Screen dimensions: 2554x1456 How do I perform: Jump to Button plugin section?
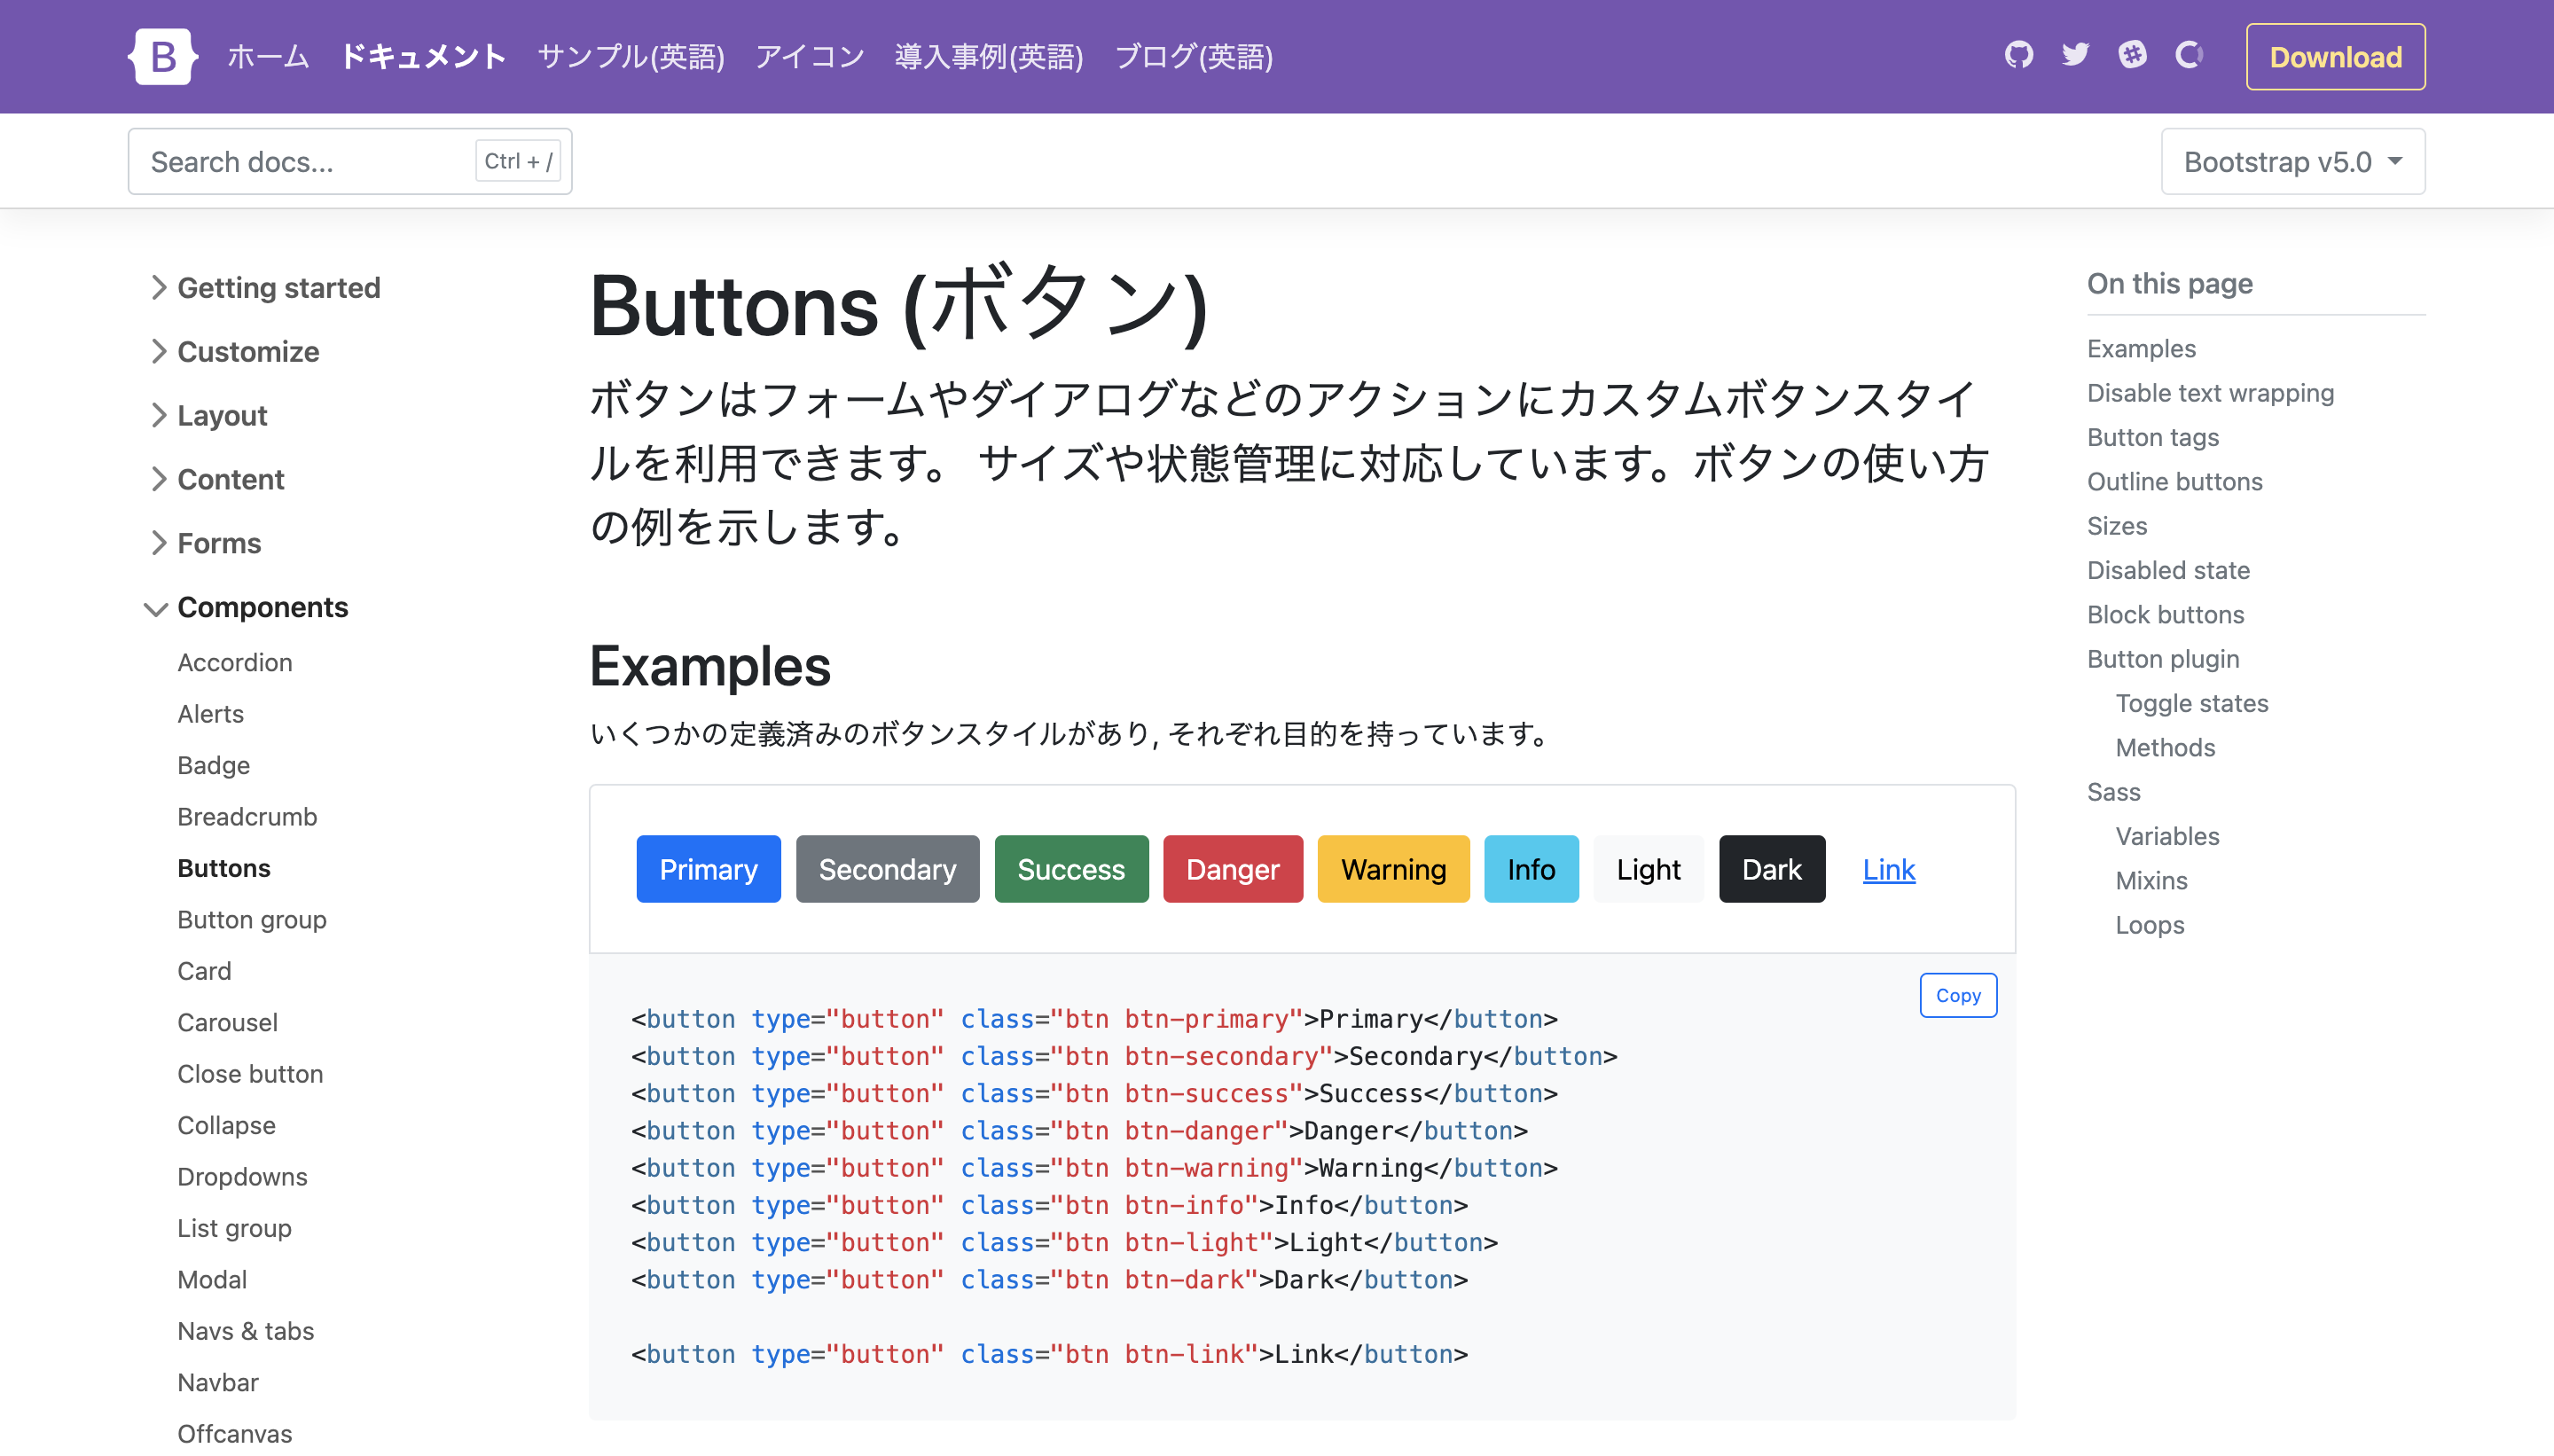point(2163,659)
